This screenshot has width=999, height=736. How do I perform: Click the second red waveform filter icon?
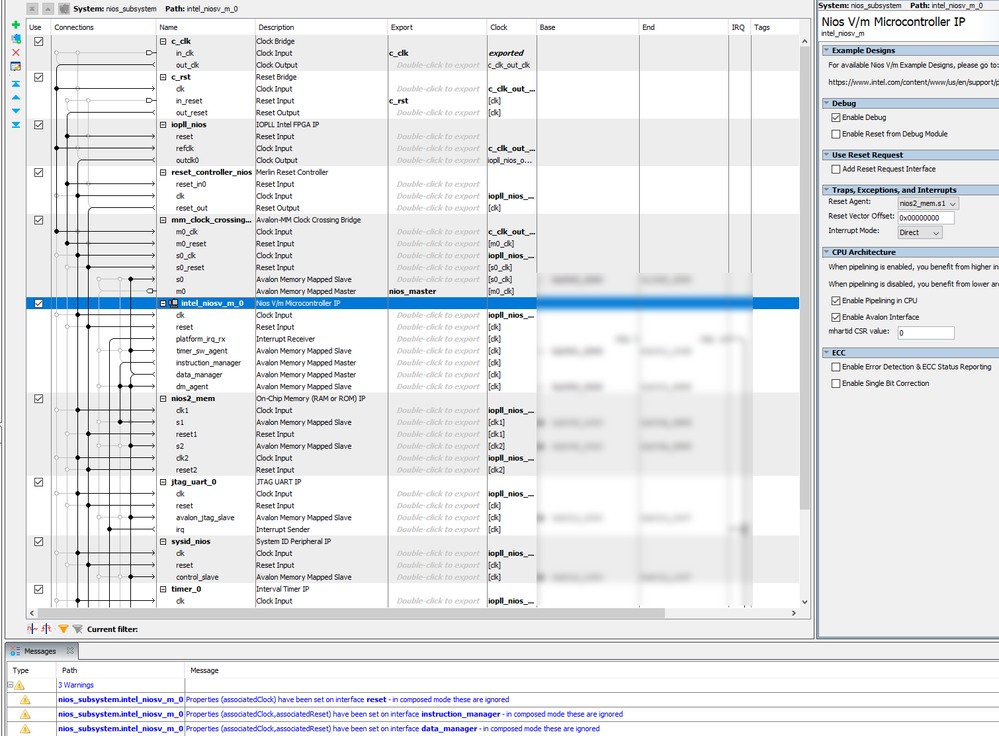[x=47, y=629]
